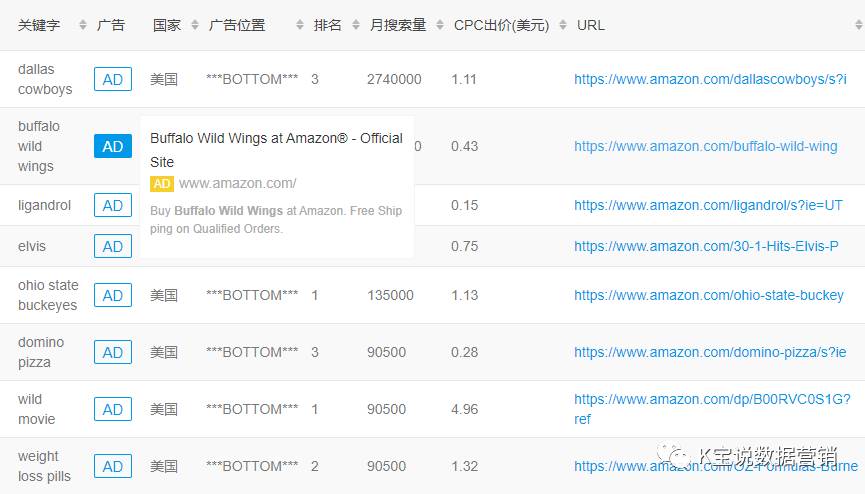
Task: Click CPC value 0.75
Action: tap(464, 246)
